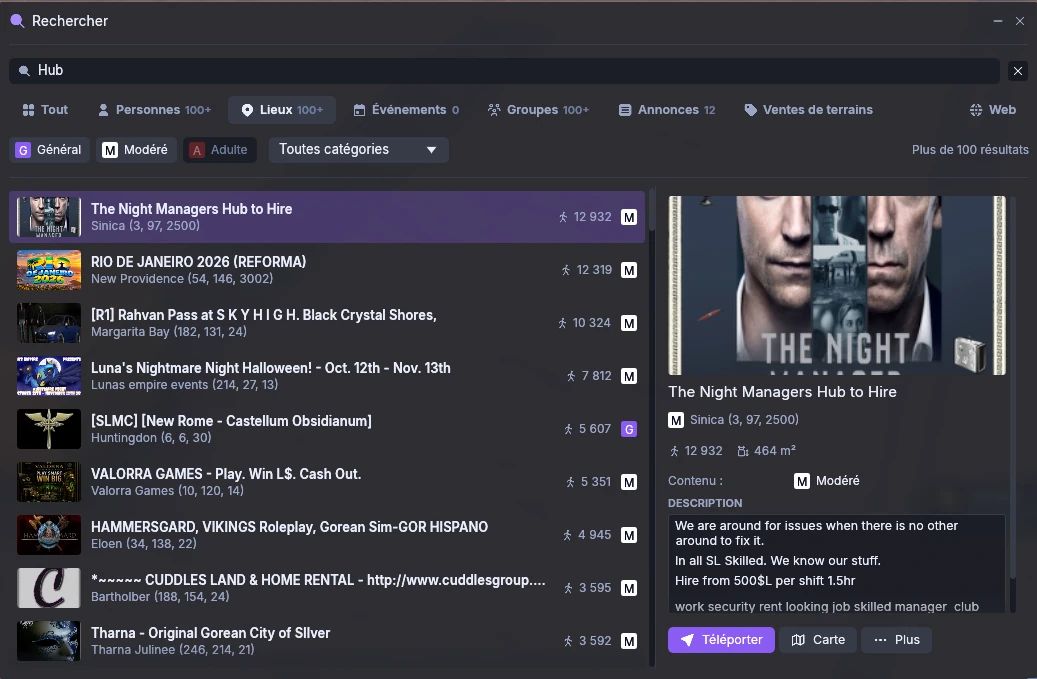Screen dimensions: 1037x679
Task: Select Luna's Nightmare Night Halloween result
Action: tap(327, 376)
